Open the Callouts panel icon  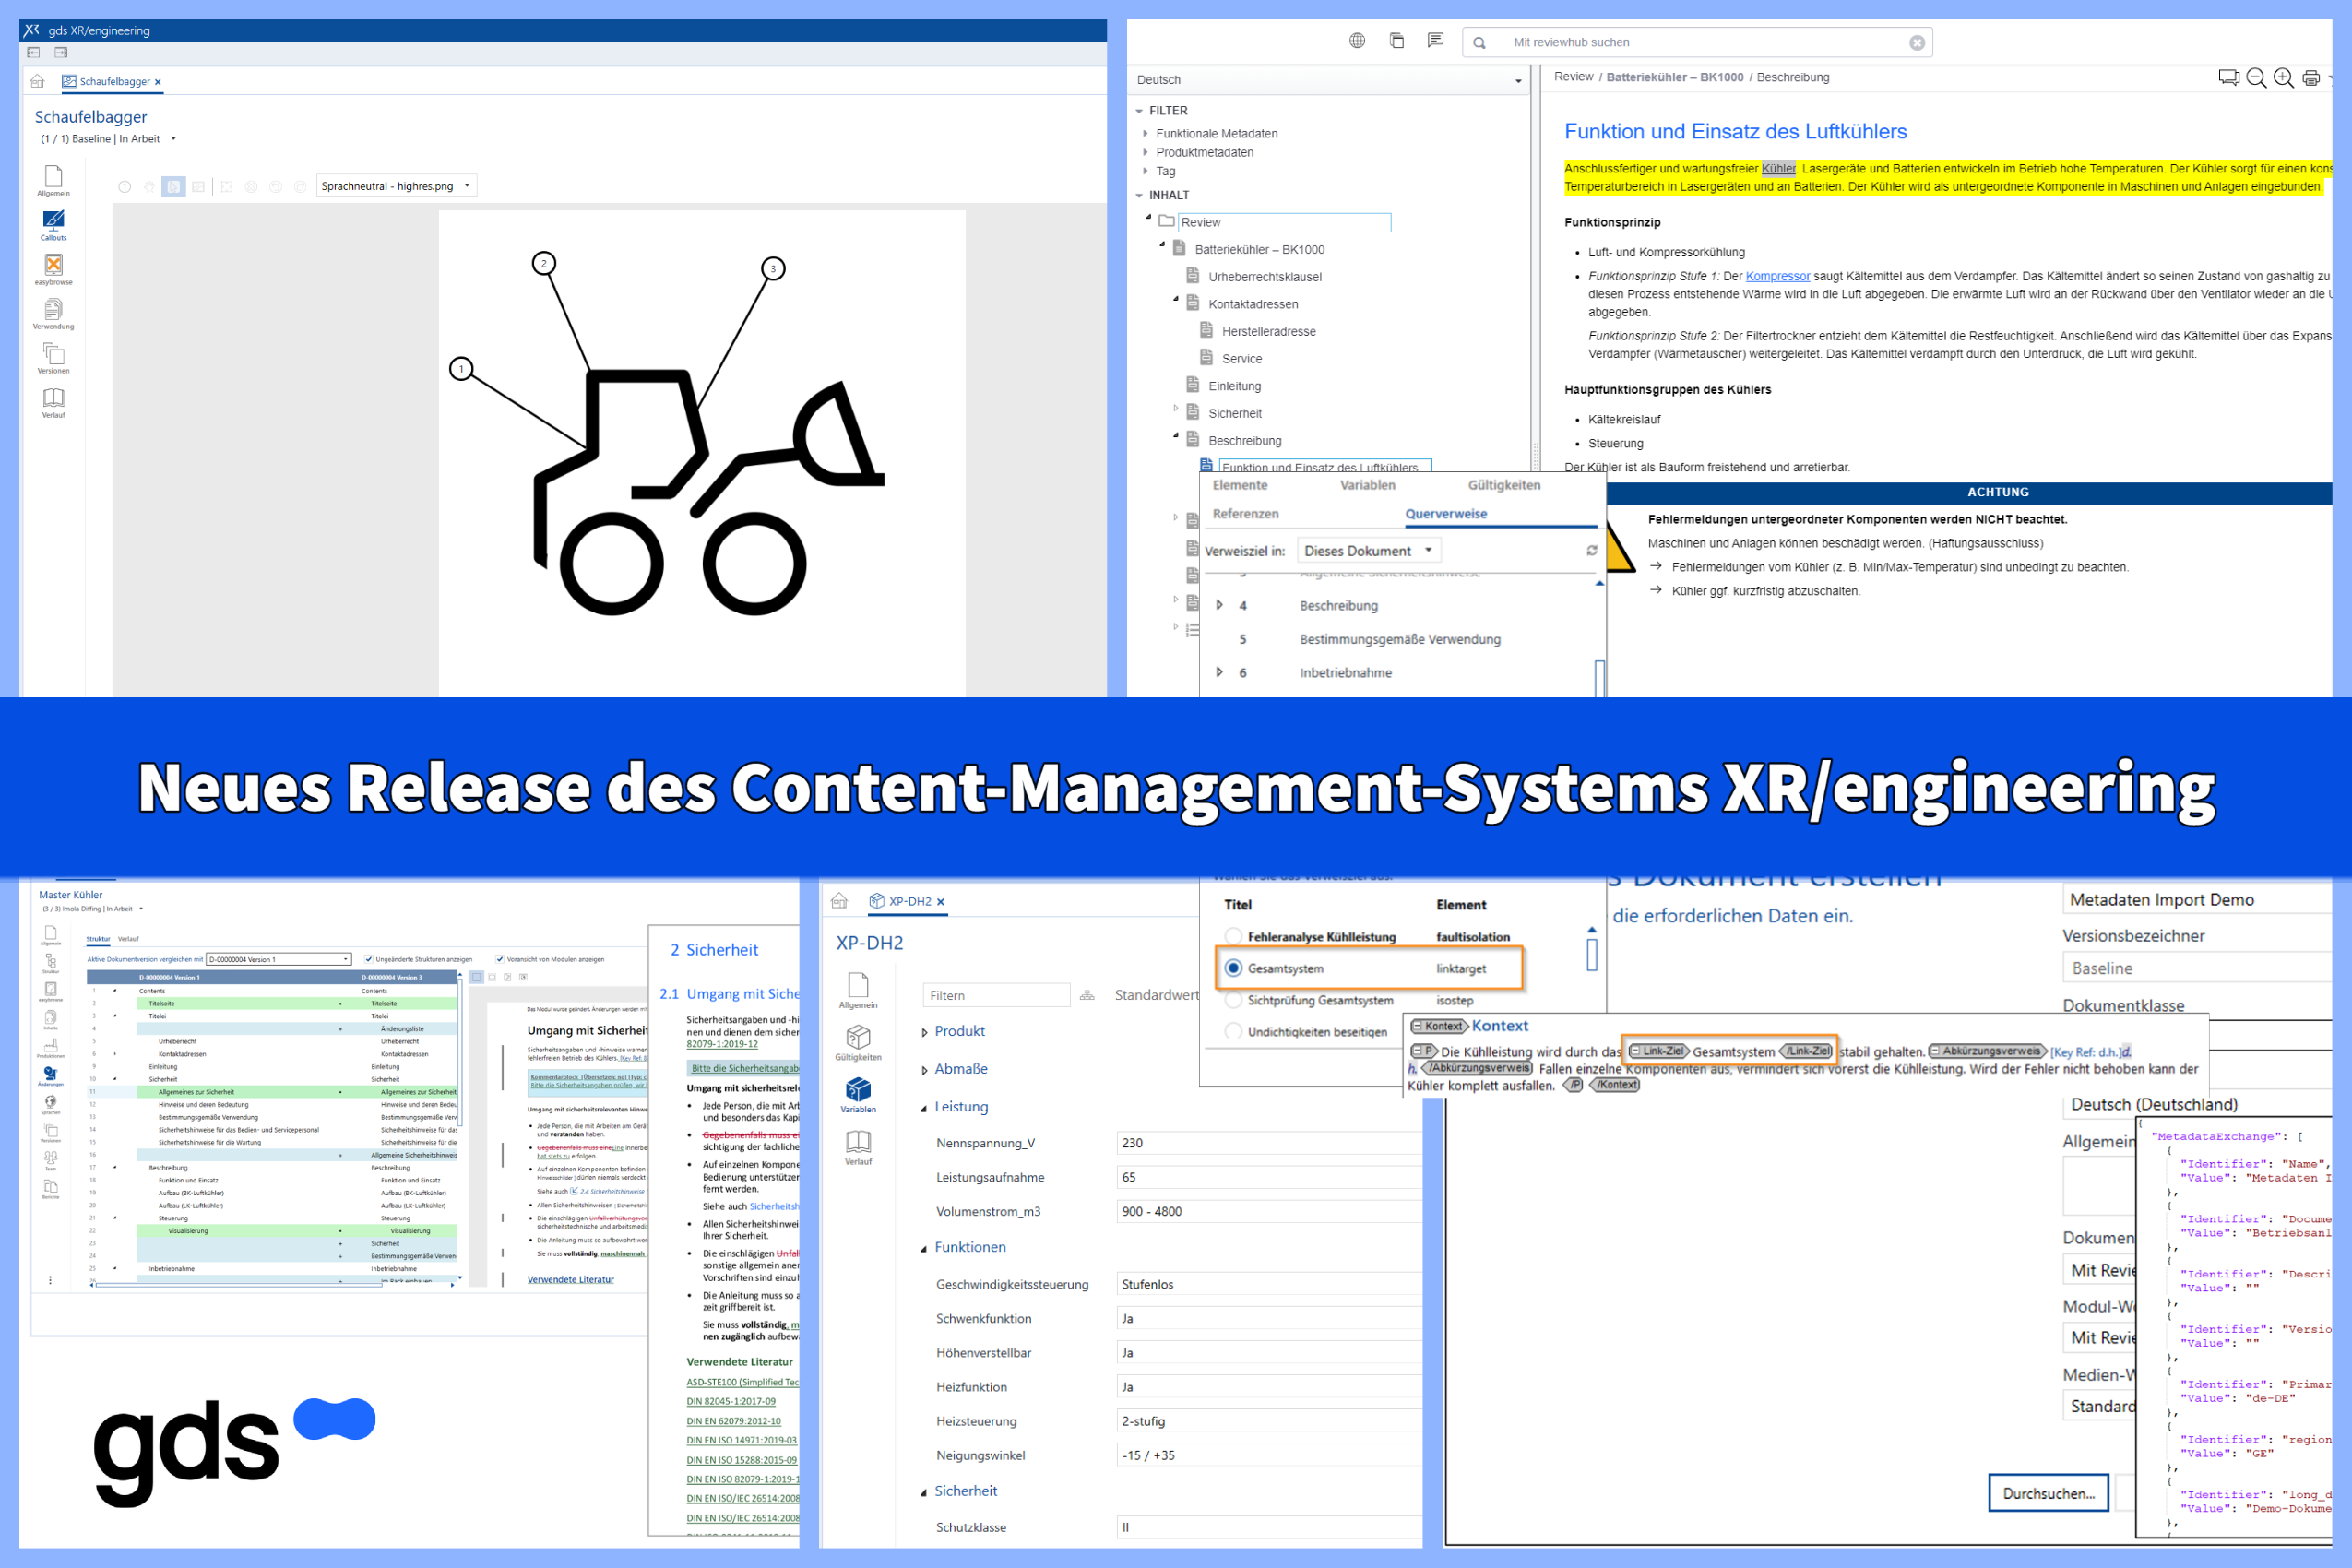[53, 222]
